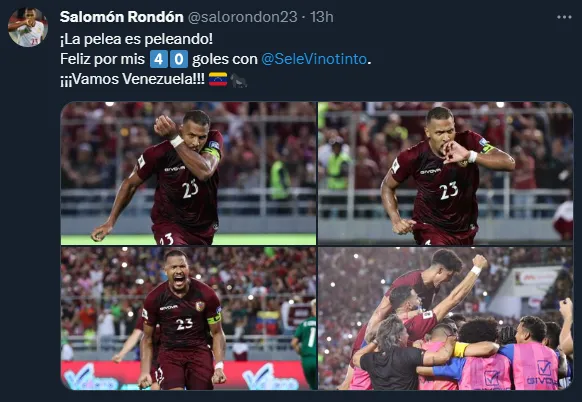Open the tweet's three-dot more options menu
Screen dimensions: 582x402
(564, 17)
